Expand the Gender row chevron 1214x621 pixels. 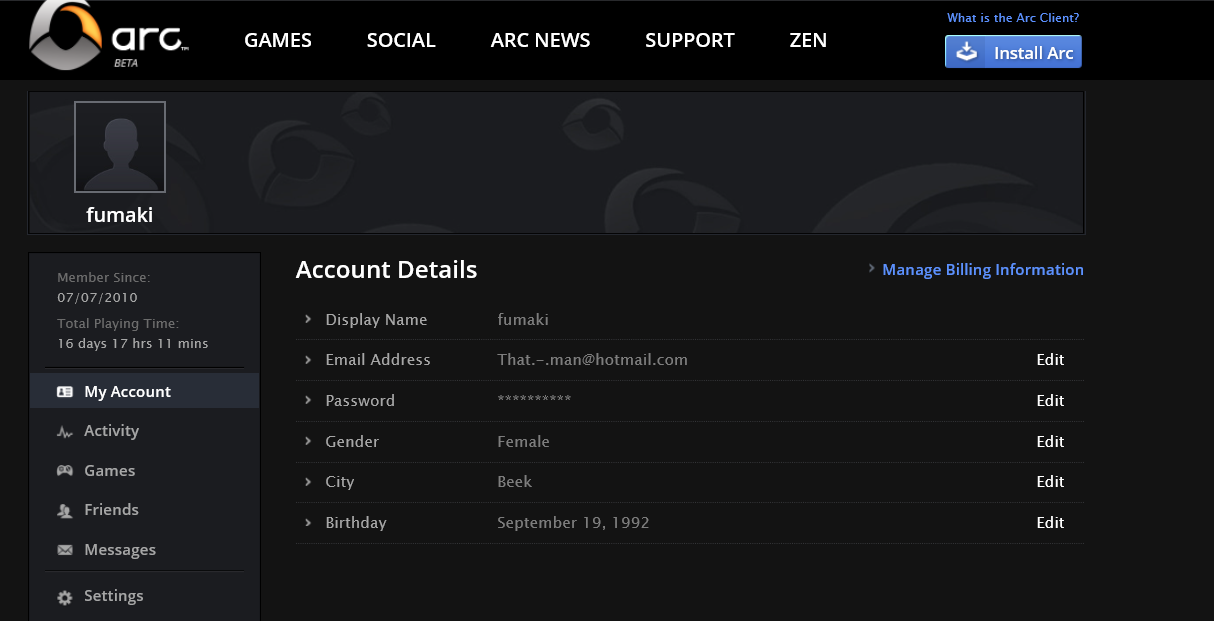click(308, 442)
